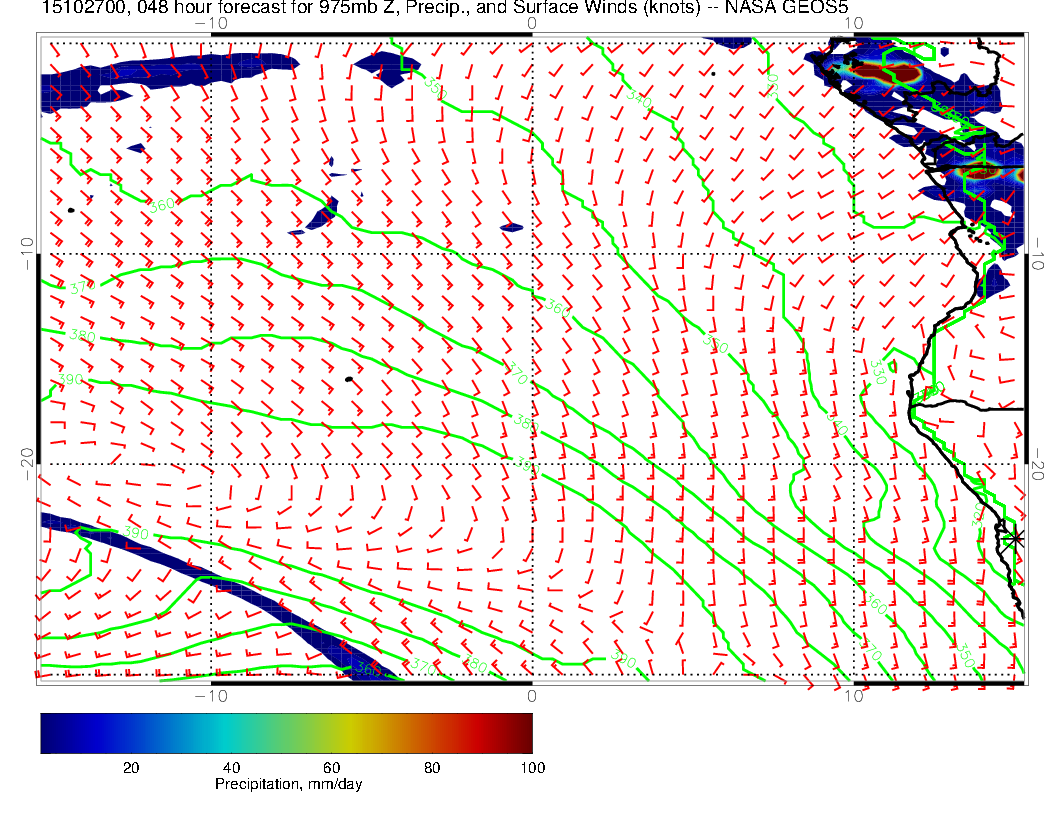
Task: Click the cyan colorbar segment above the 40 tick
Action: pos(231,733)
